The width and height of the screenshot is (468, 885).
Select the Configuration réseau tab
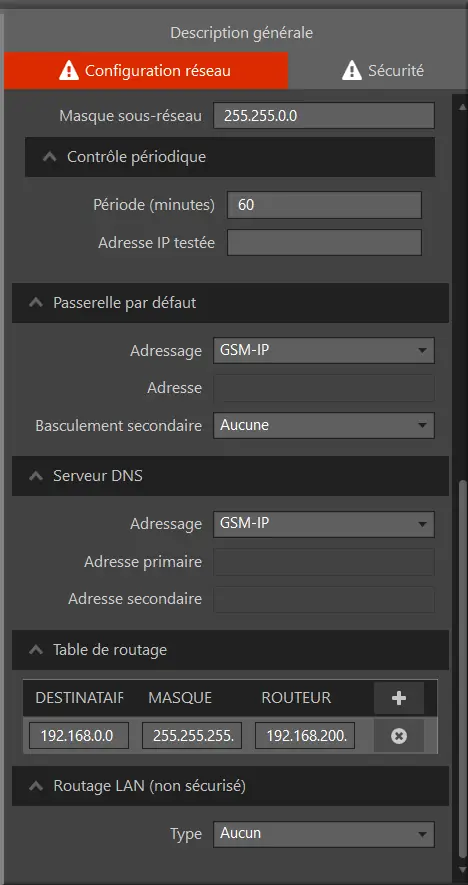[146, 71]
